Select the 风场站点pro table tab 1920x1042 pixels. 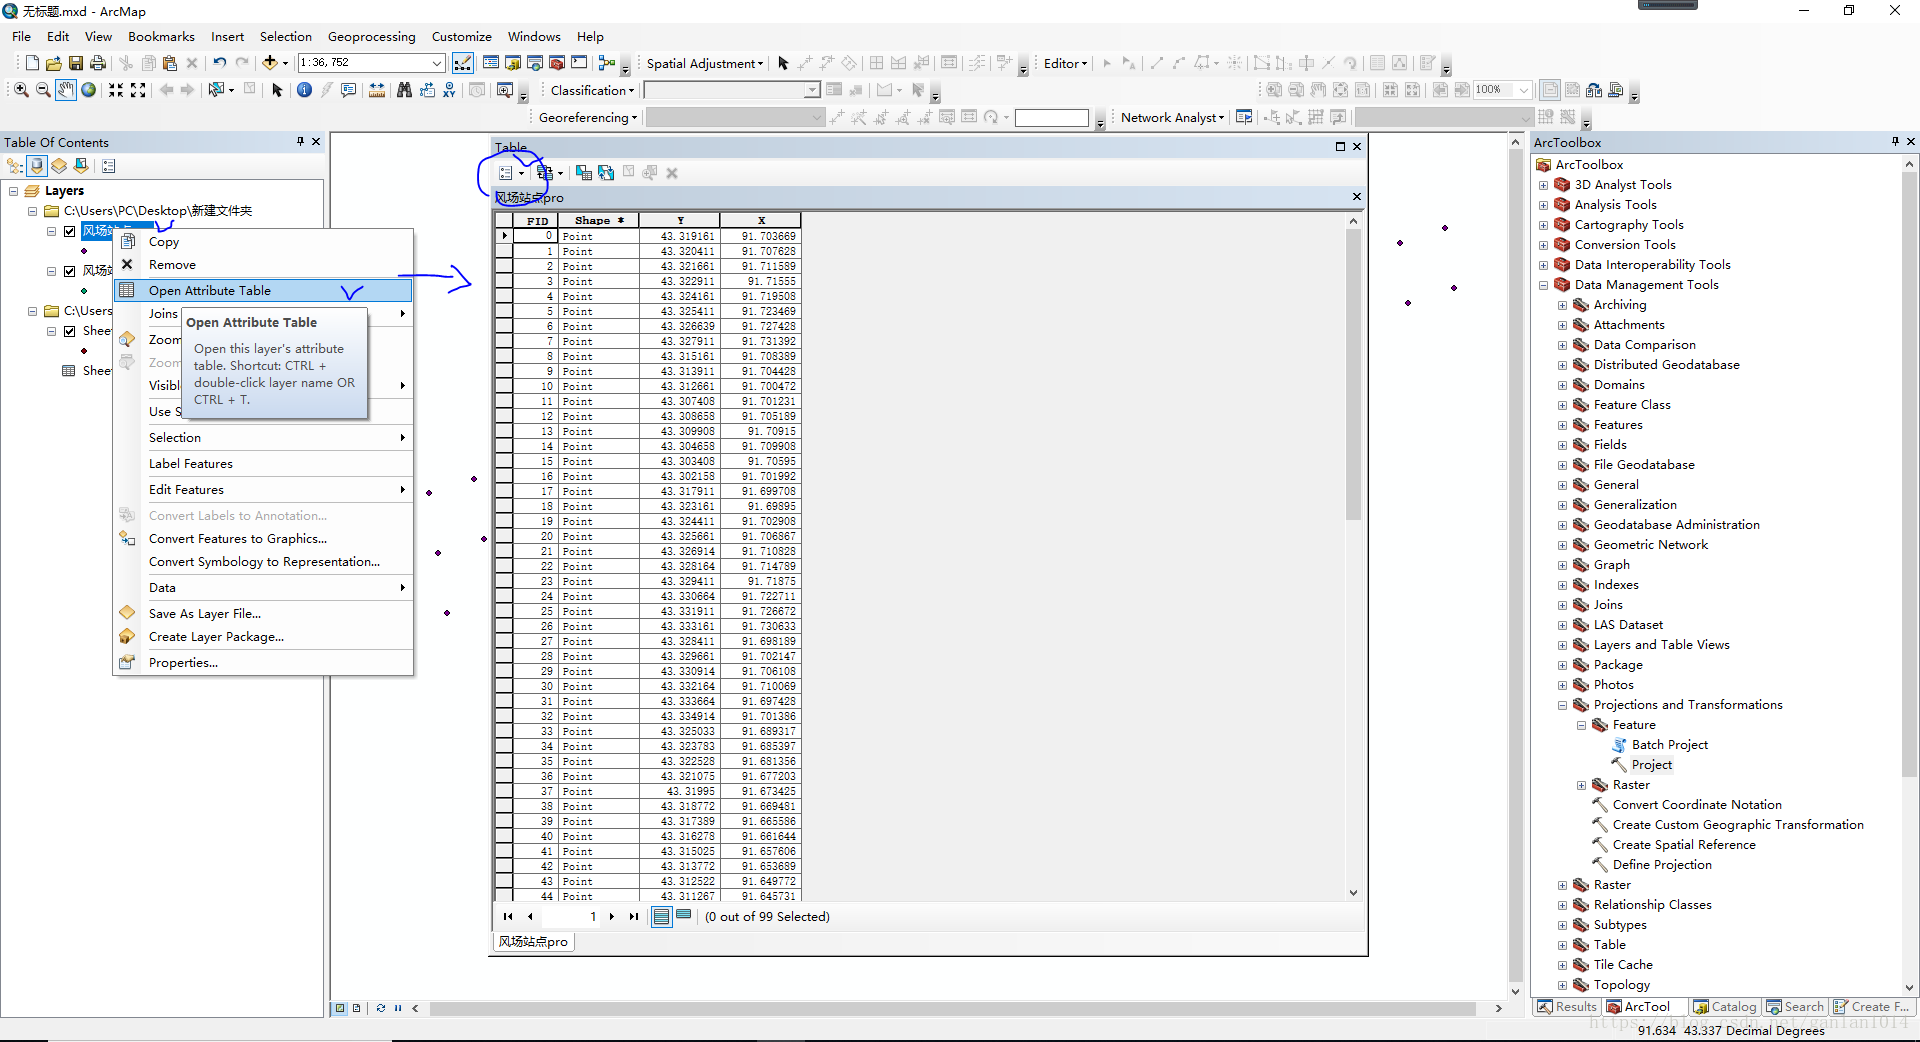pos(533,941)
